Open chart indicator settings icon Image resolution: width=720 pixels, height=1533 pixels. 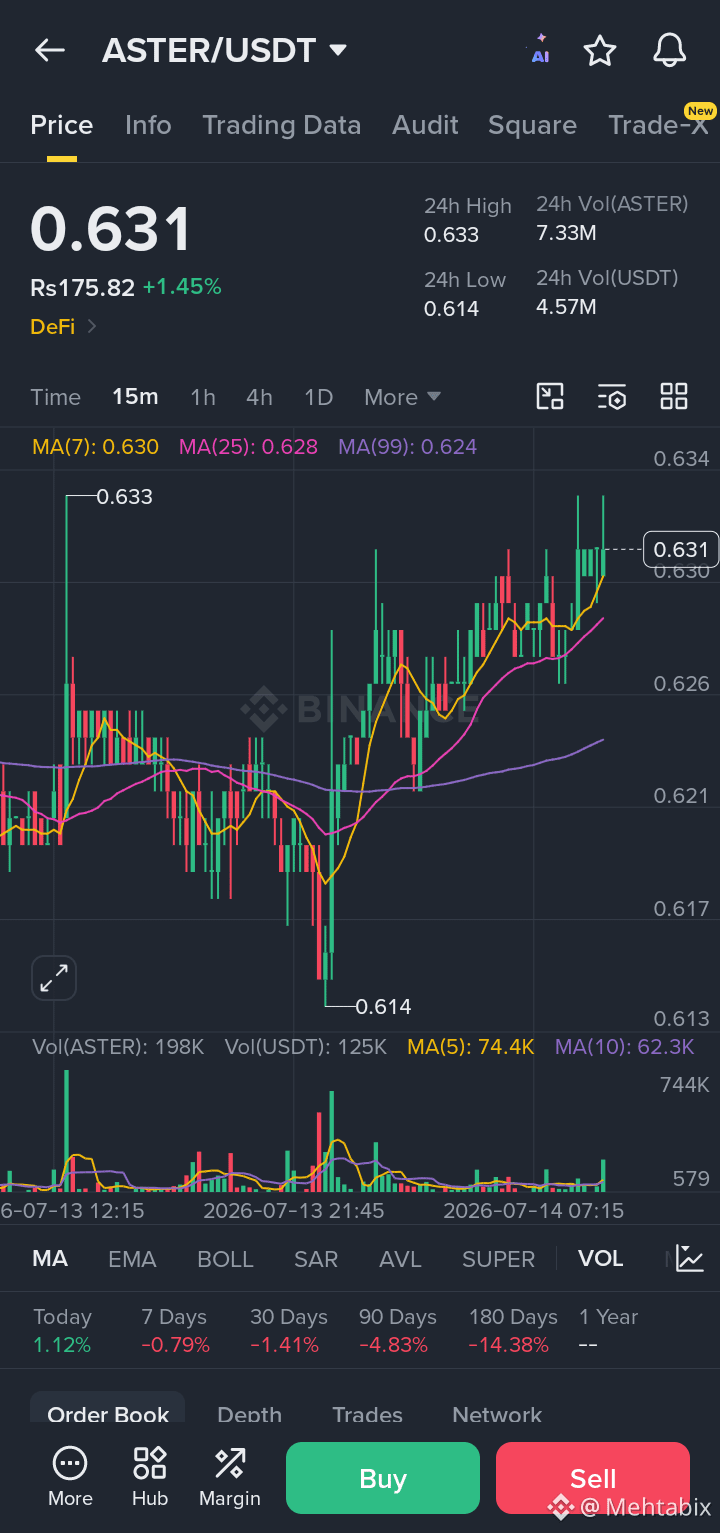point(612,397)
